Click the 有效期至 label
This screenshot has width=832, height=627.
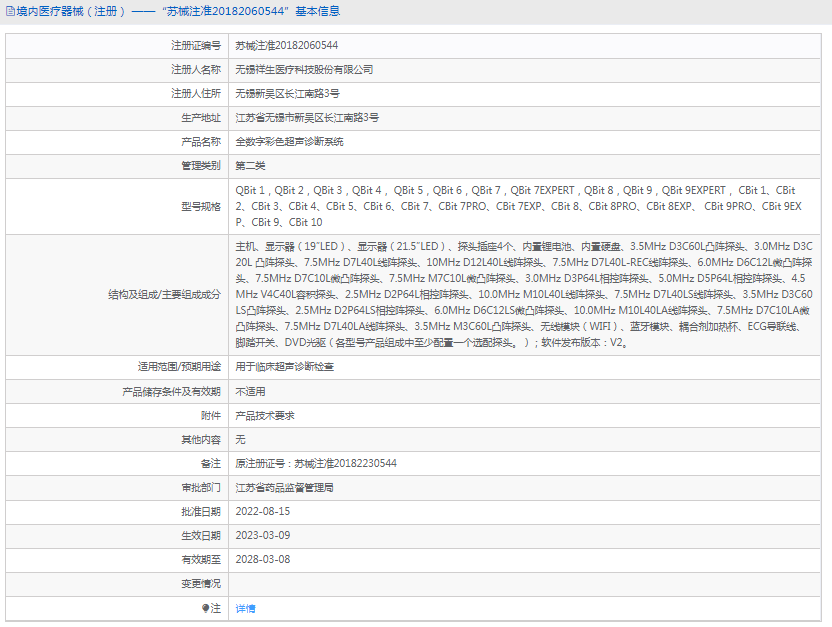tap(201, 559)
